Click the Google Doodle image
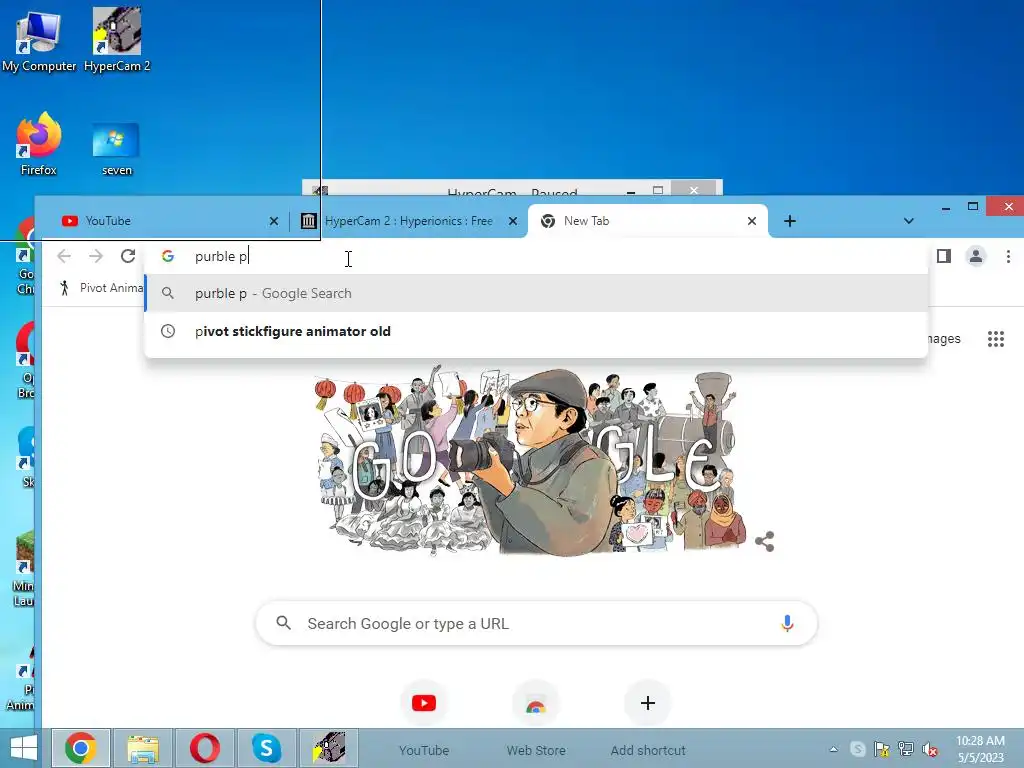This screenshot has width=1024, height=768. coord(530,460)
